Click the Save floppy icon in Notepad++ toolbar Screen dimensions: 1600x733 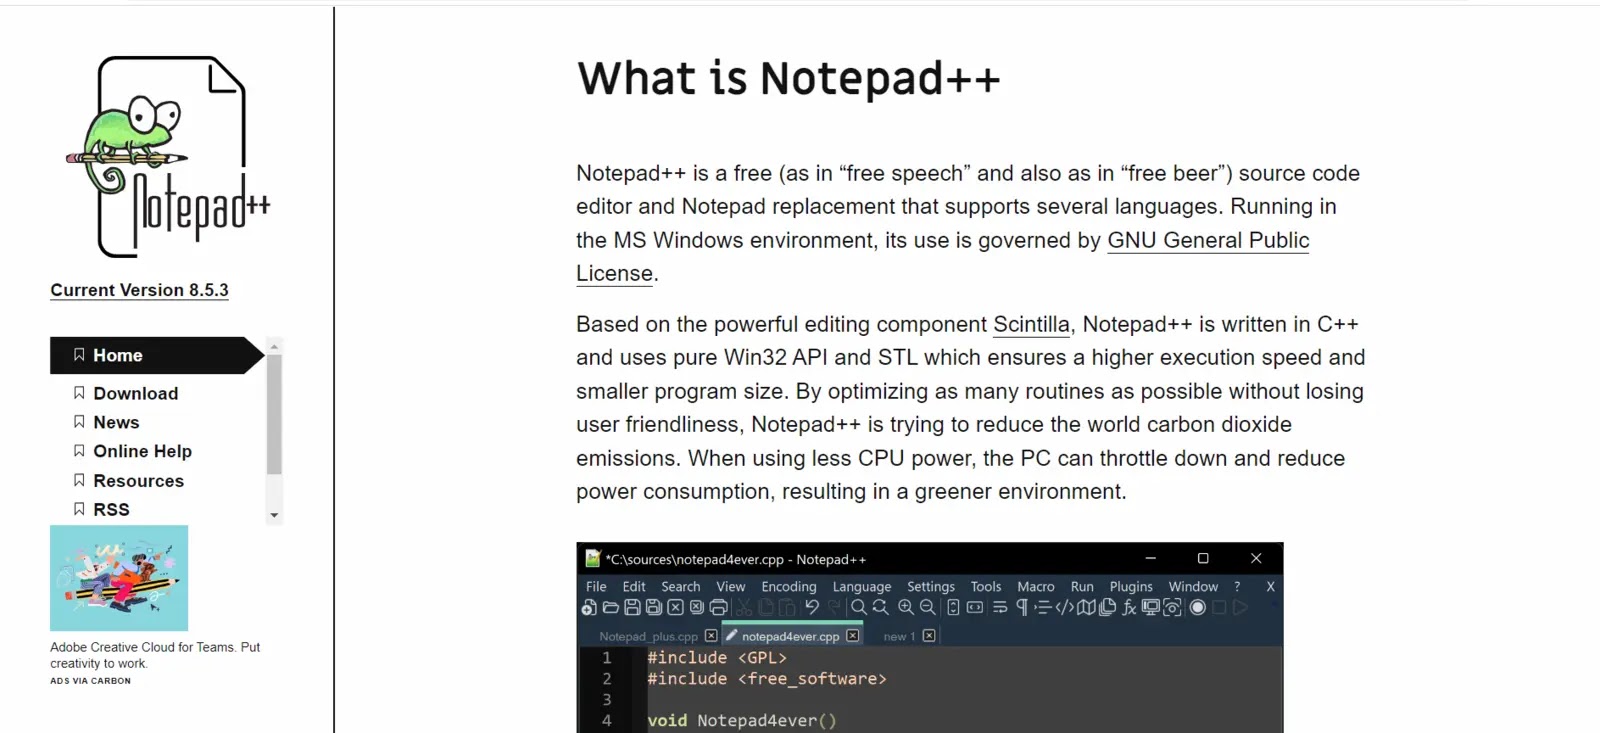coord(632,607)
